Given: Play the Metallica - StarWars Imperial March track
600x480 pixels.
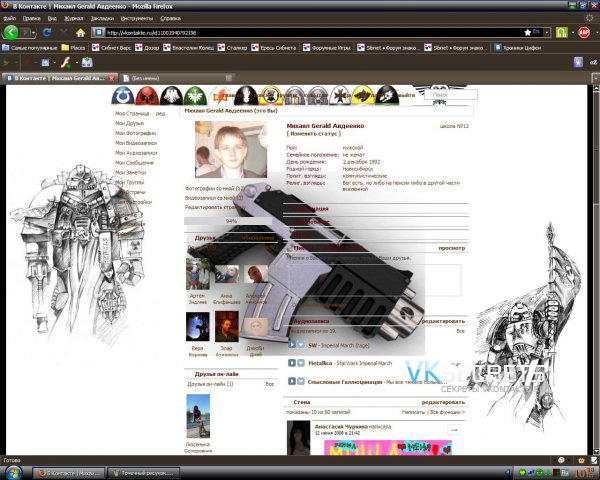Looking at the screenshot, I should tap(292, 362).
